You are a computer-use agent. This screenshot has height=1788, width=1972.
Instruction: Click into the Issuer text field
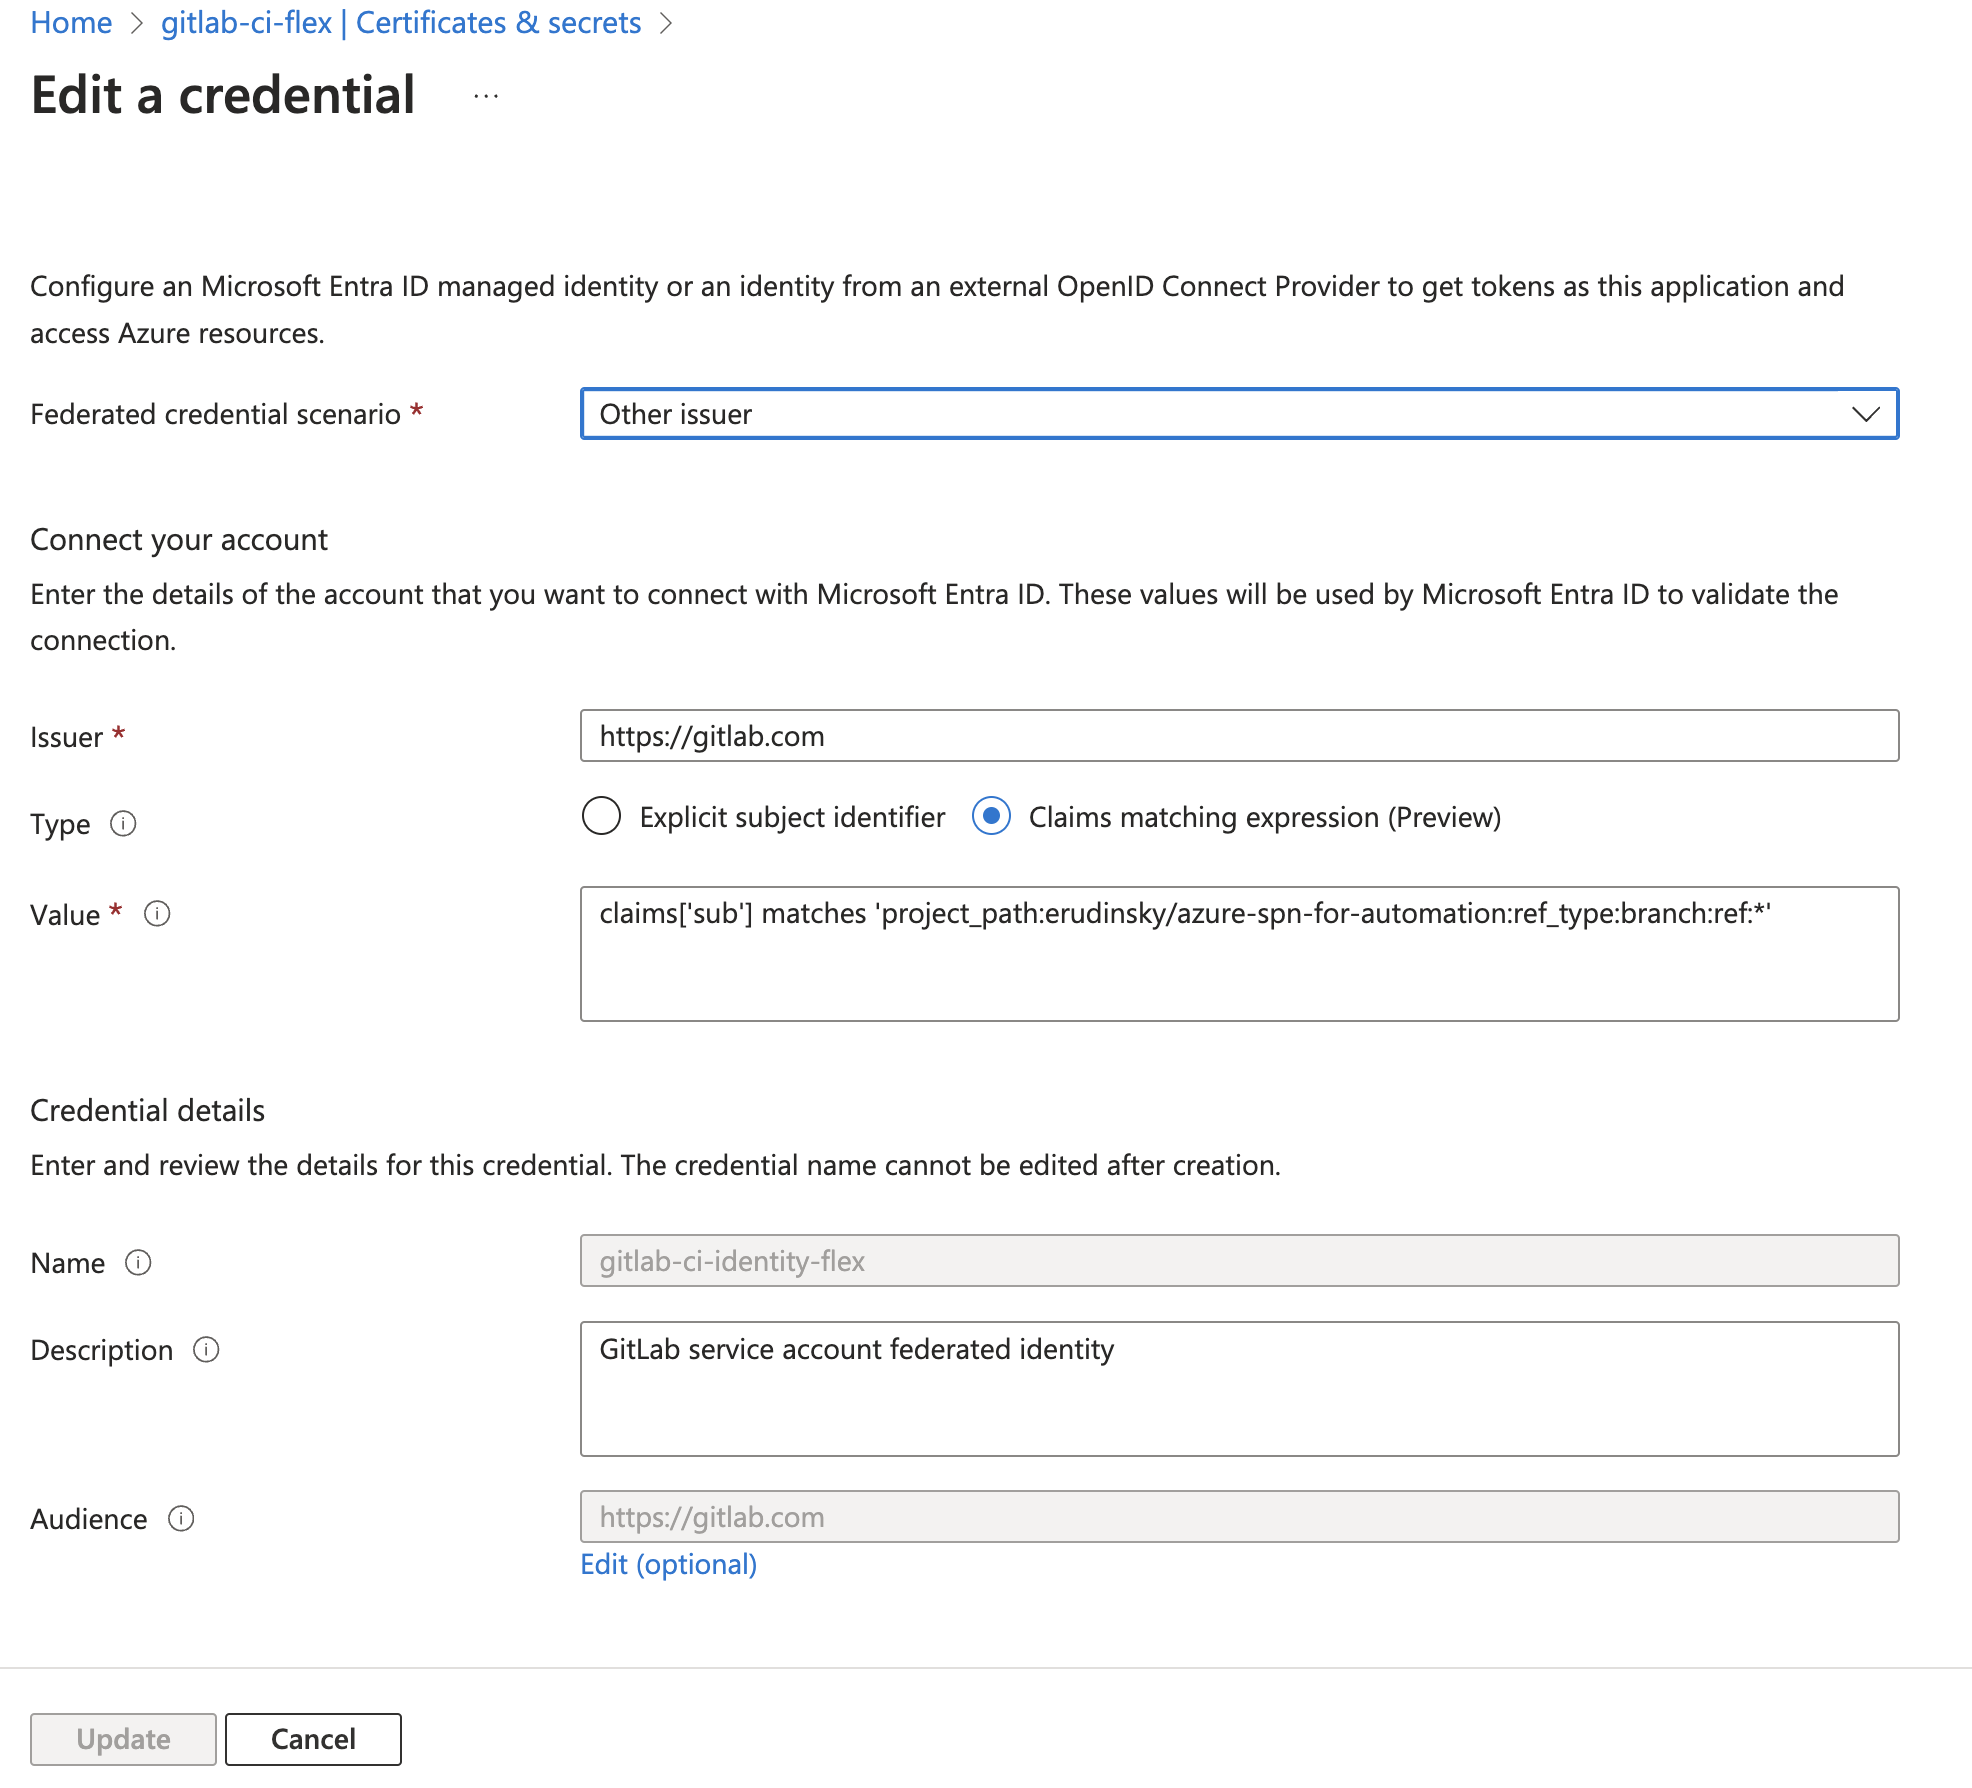pyautogui.click(x=1238, y=736)
